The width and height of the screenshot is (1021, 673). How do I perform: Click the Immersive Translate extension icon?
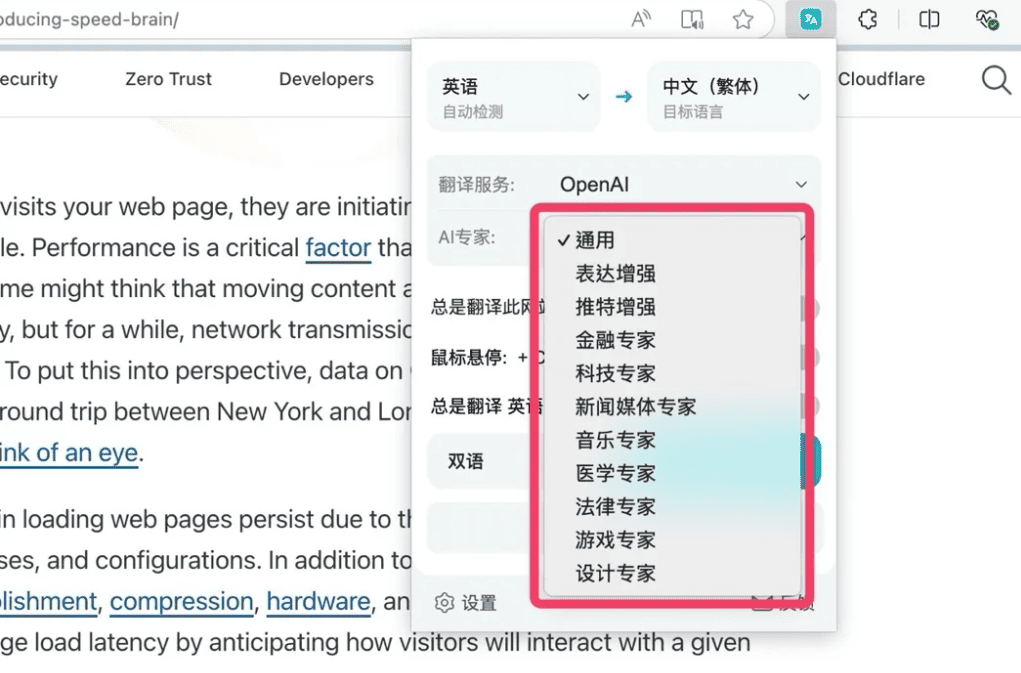tap(811, 19)
